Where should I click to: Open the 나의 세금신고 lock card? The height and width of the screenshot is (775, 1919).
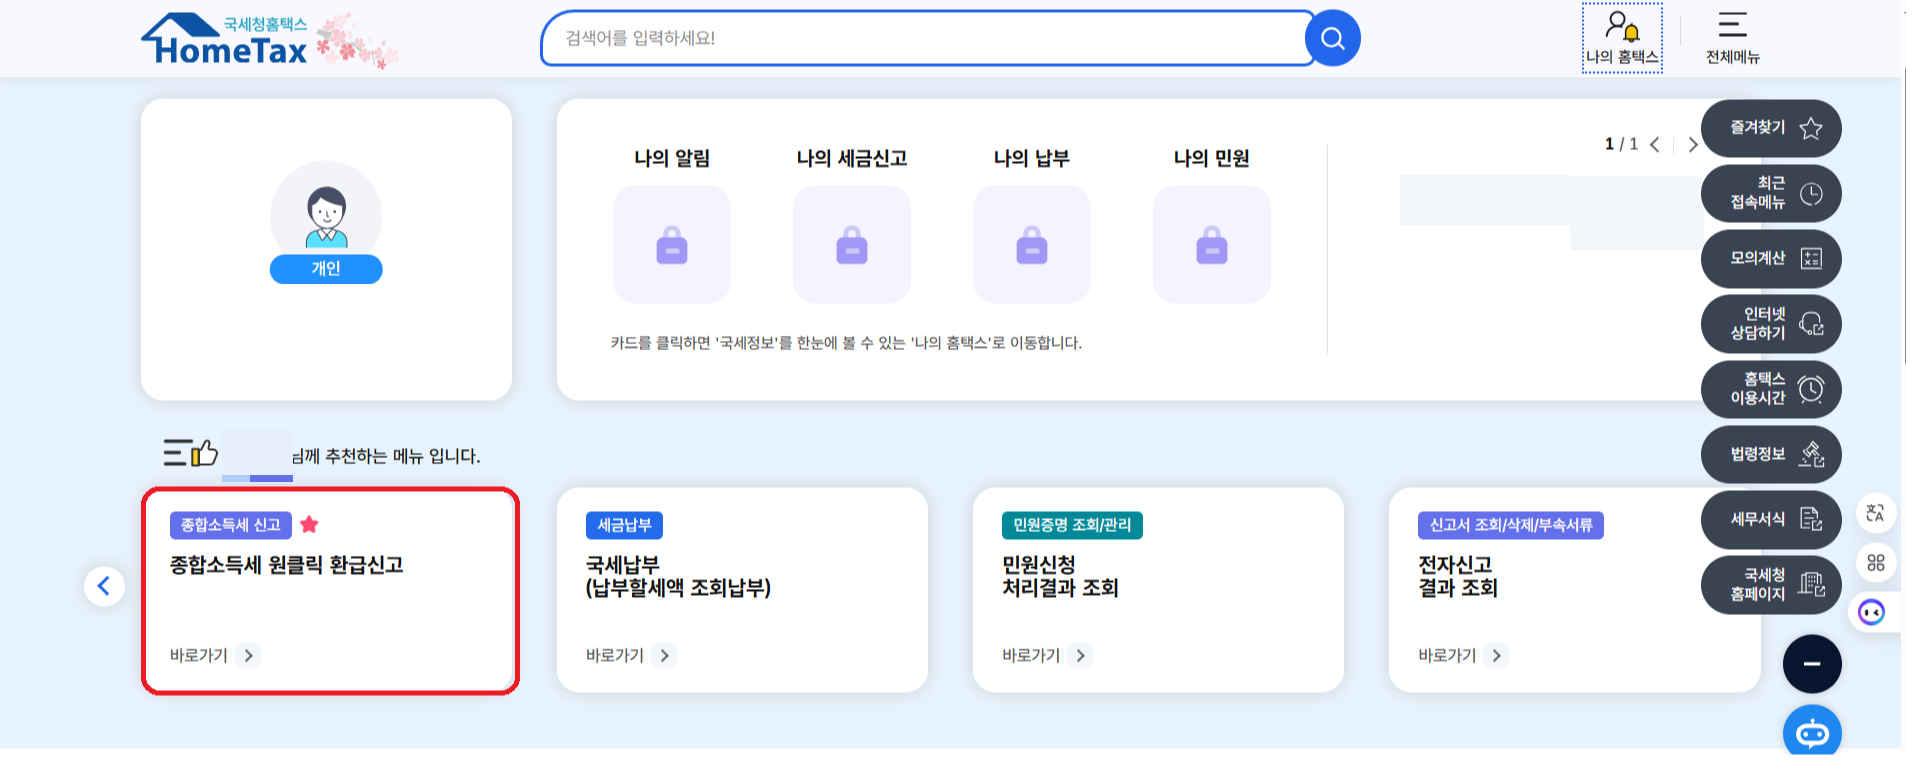852,244
